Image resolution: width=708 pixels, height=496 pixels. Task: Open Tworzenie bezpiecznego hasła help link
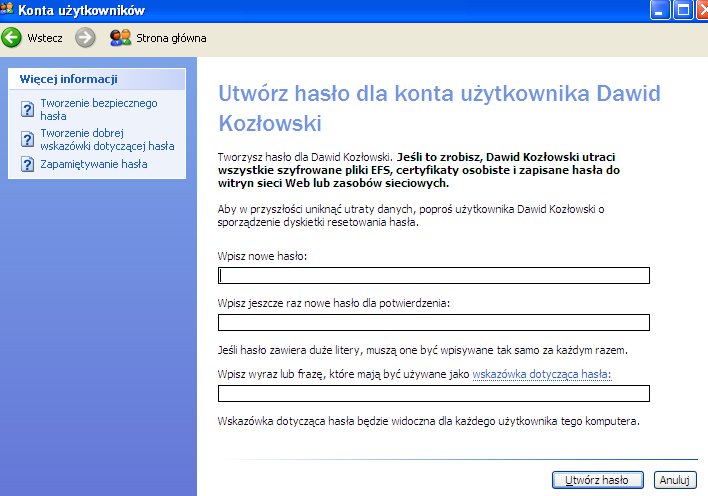click(x=99, y=109)
